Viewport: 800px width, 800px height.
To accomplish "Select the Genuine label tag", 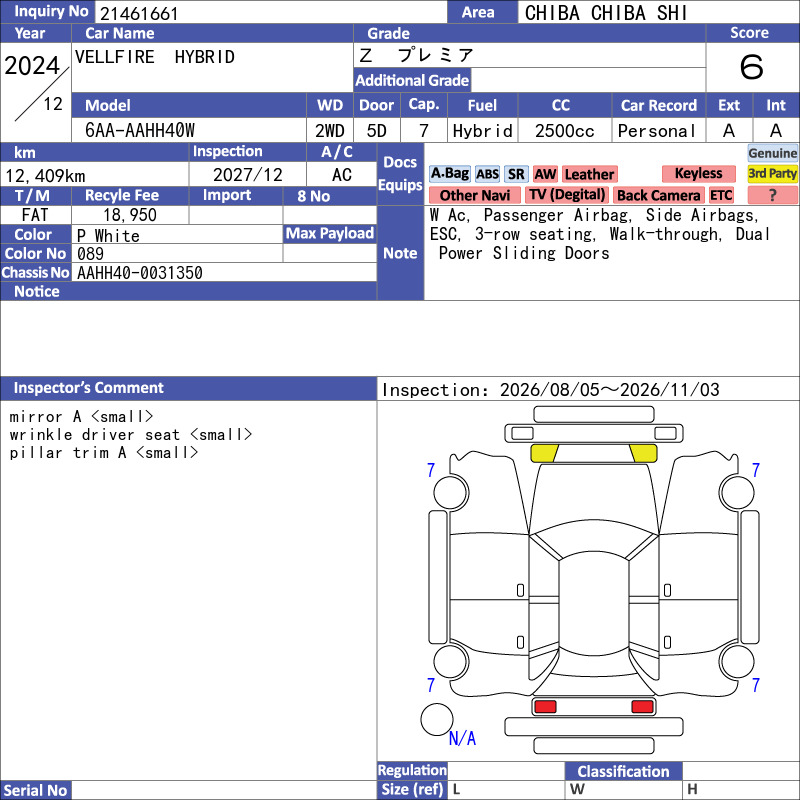I will 772,153.
